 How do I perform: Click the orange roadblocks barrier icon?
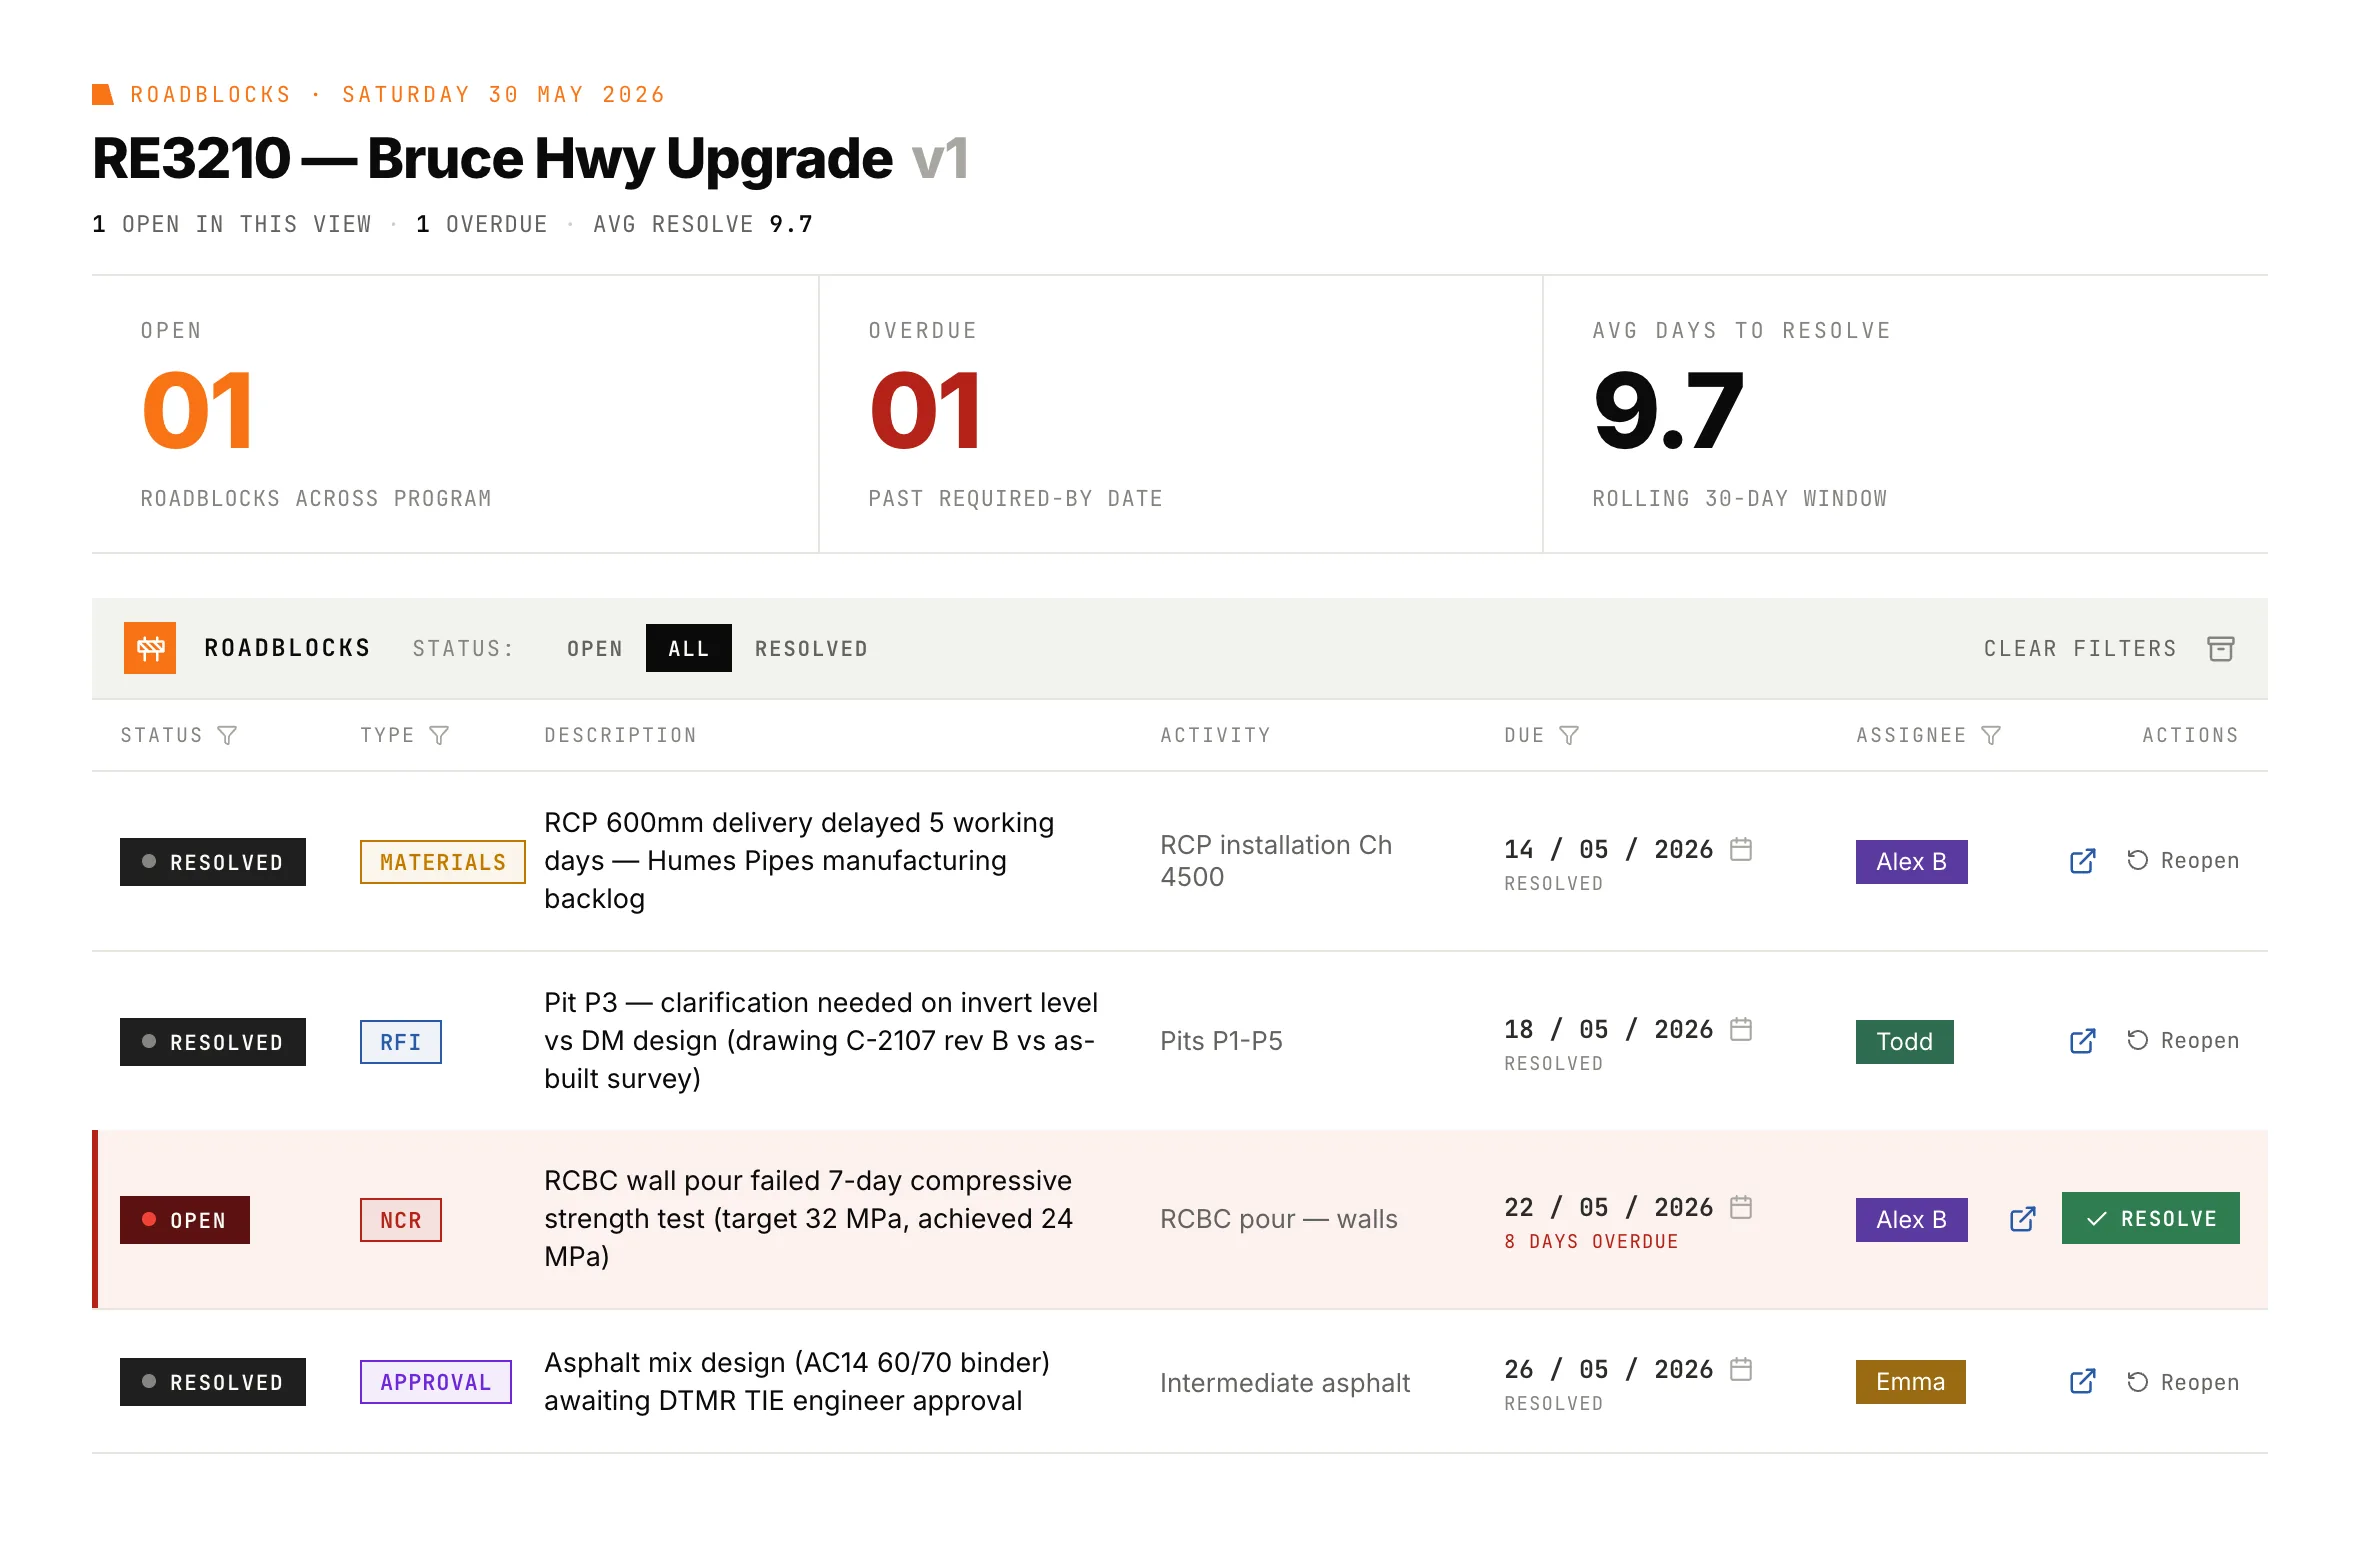(x=150, y=648)
